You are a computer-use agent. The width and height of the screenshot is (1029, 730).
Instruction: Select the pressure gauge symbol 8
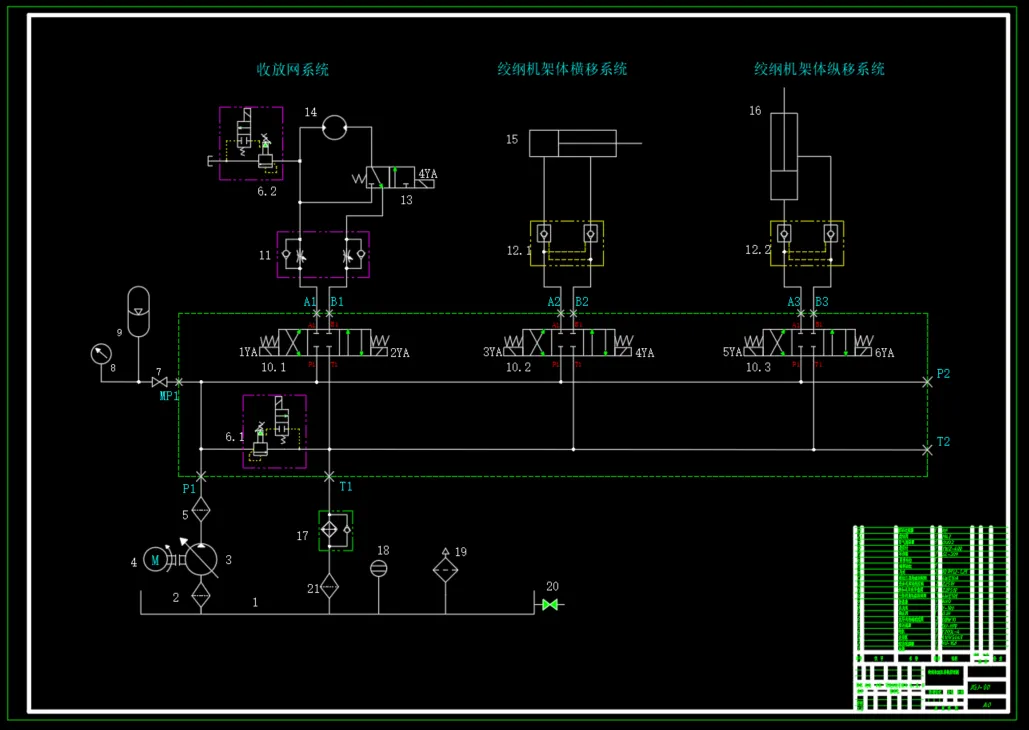[101, 354]
